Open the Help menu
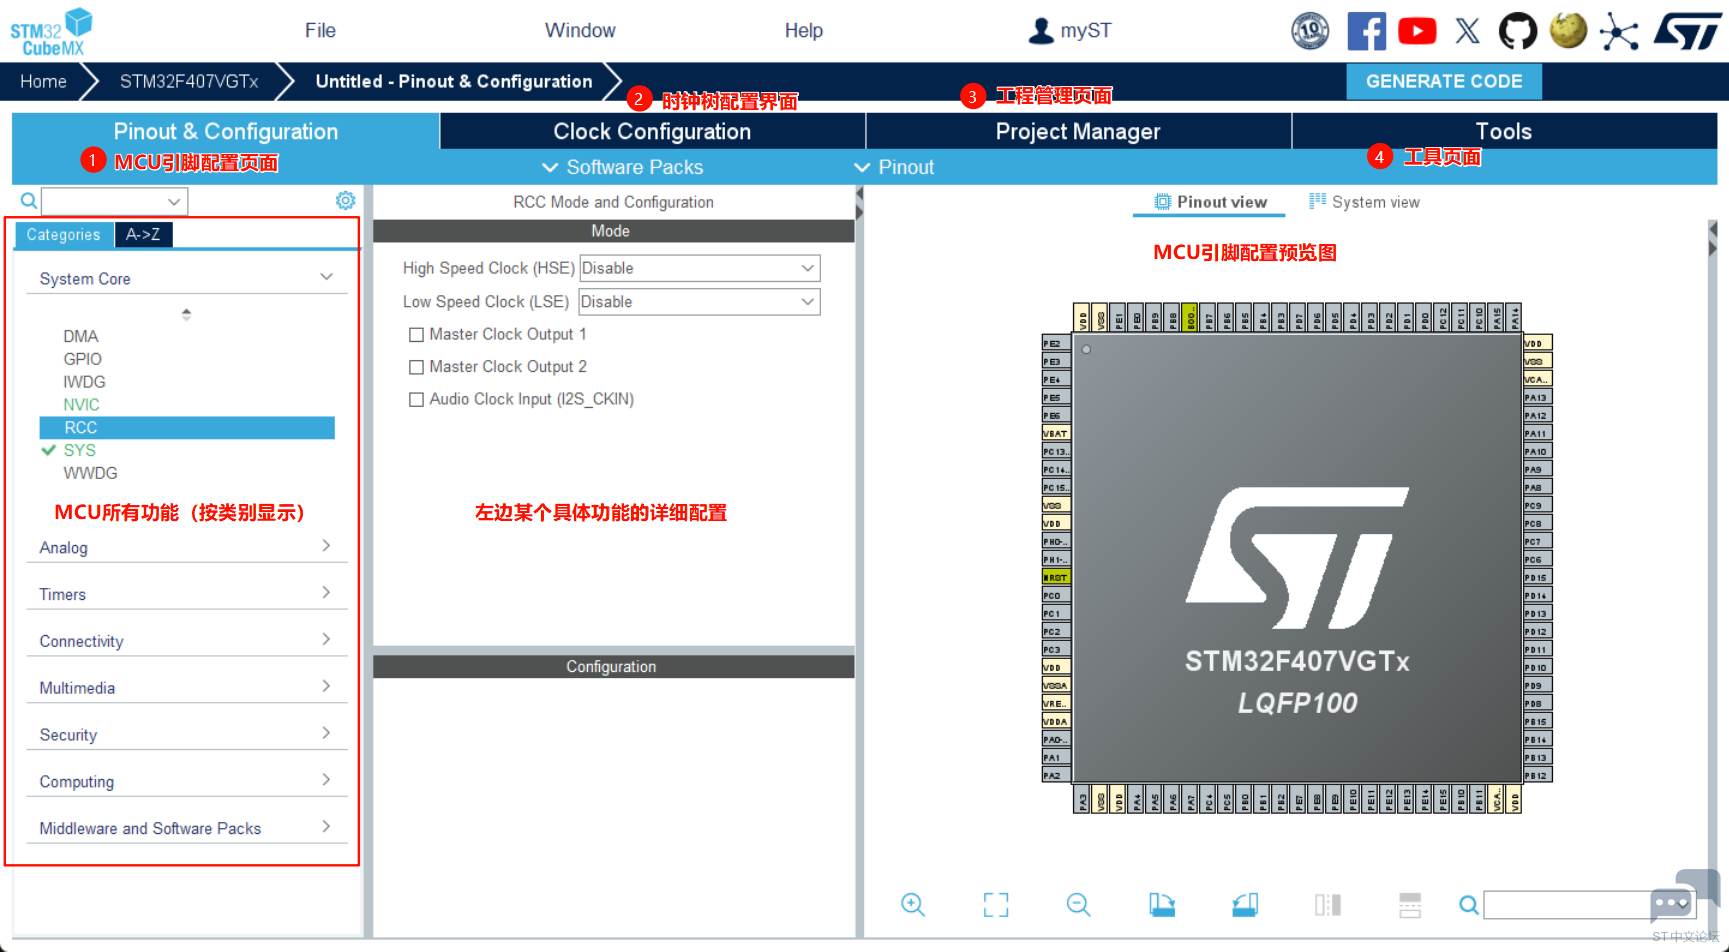 [804, 31]
